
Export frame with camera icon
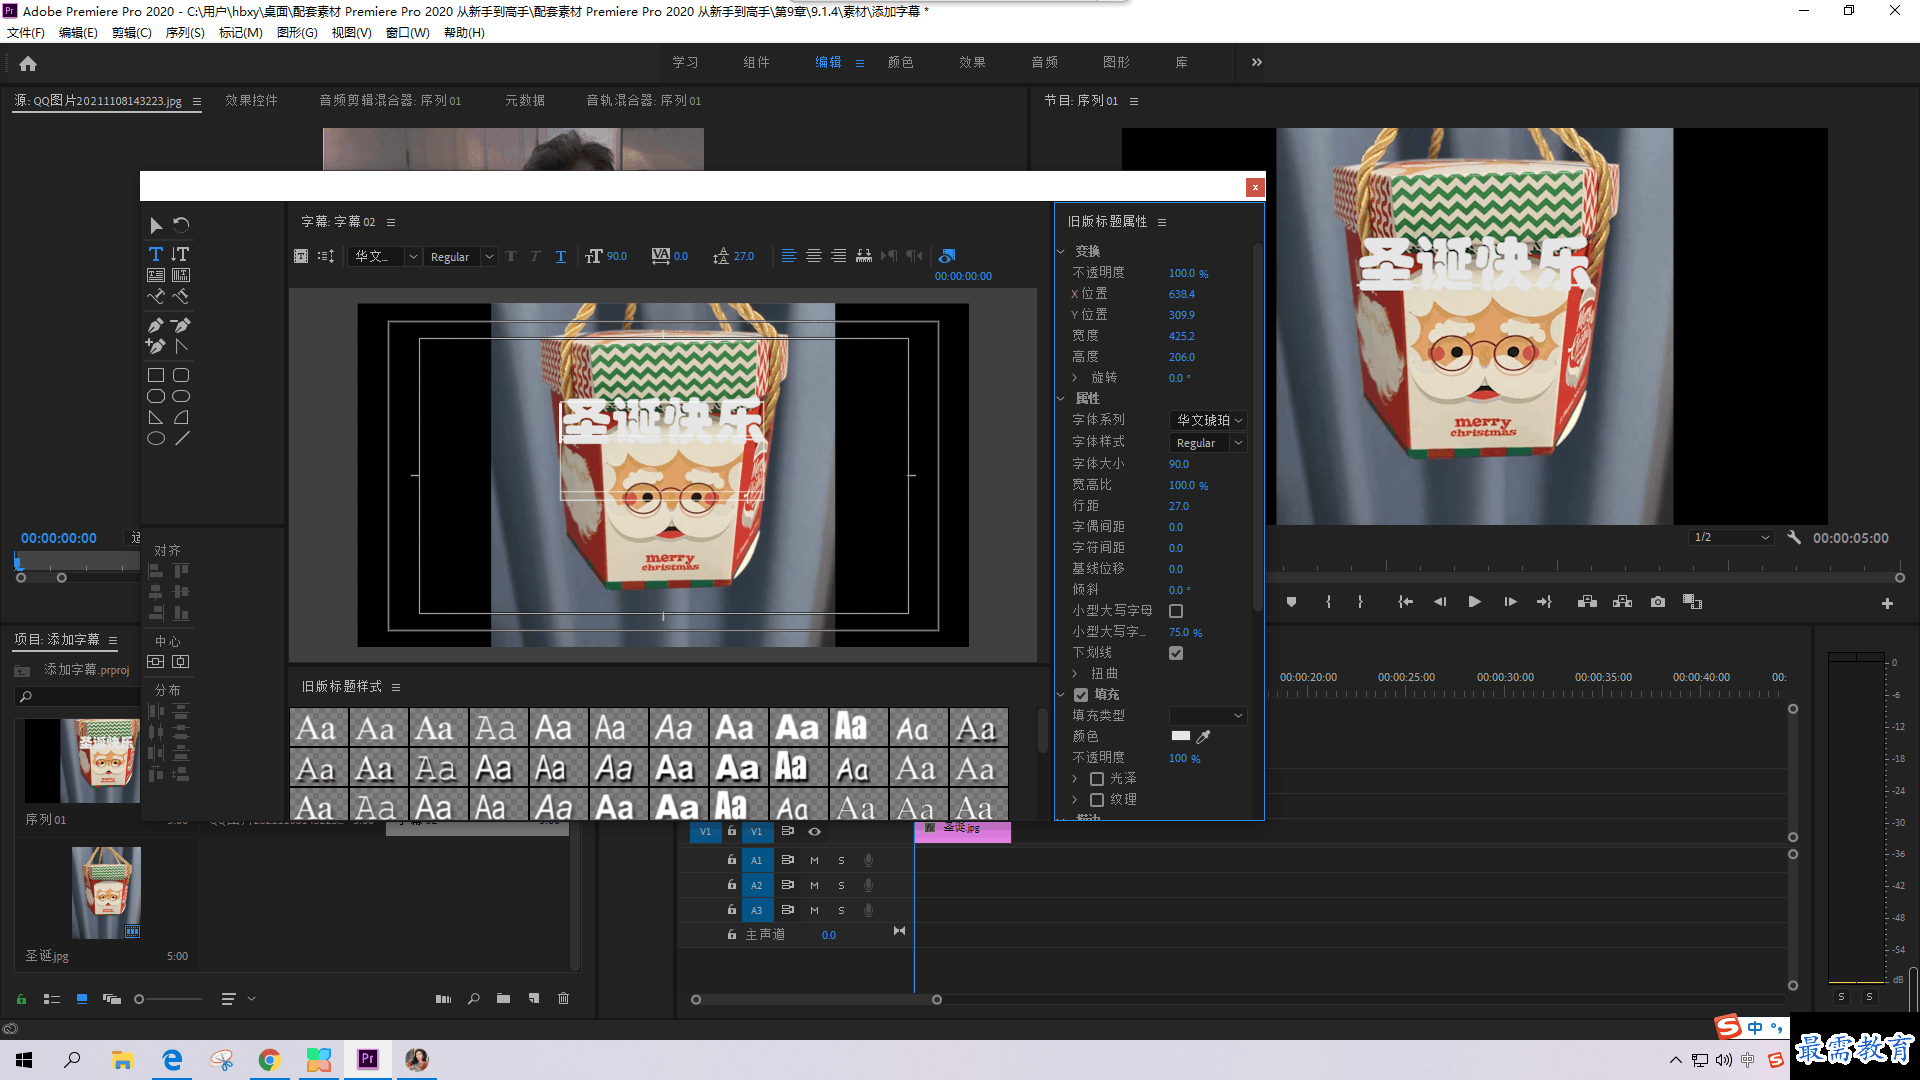tap(1658, 602)
